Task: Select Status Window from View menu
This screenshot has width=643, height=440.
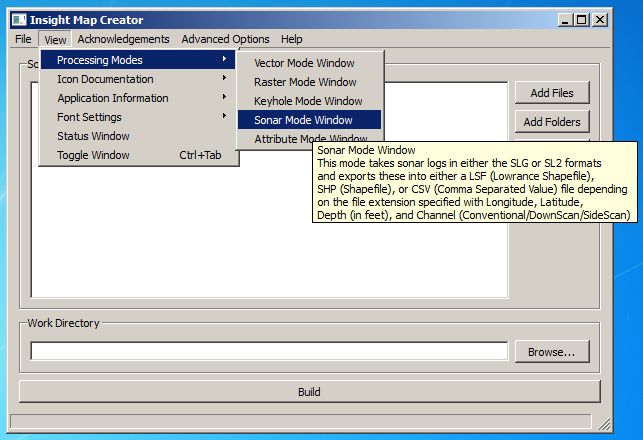Action: coord(93,136)
